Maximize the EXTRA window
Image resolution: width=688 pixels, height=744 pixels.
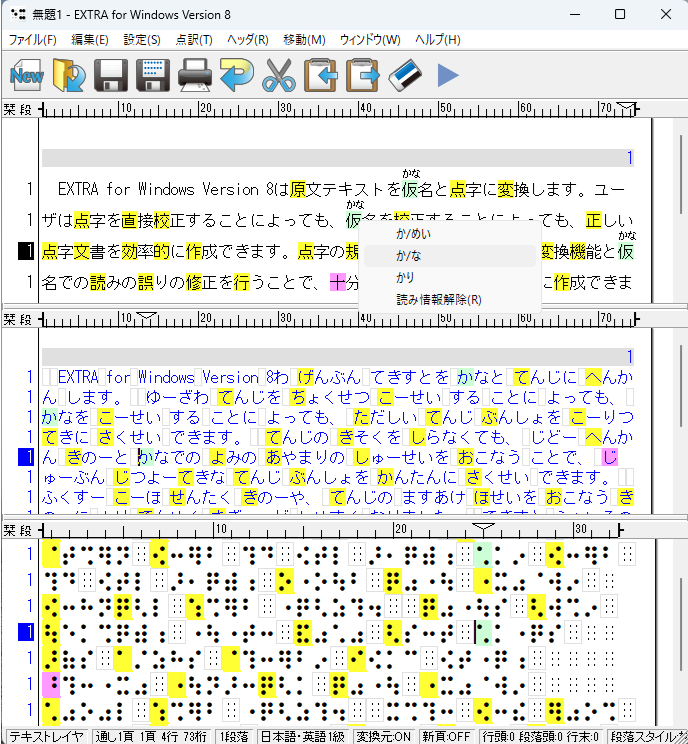click(x=620, y=14)
